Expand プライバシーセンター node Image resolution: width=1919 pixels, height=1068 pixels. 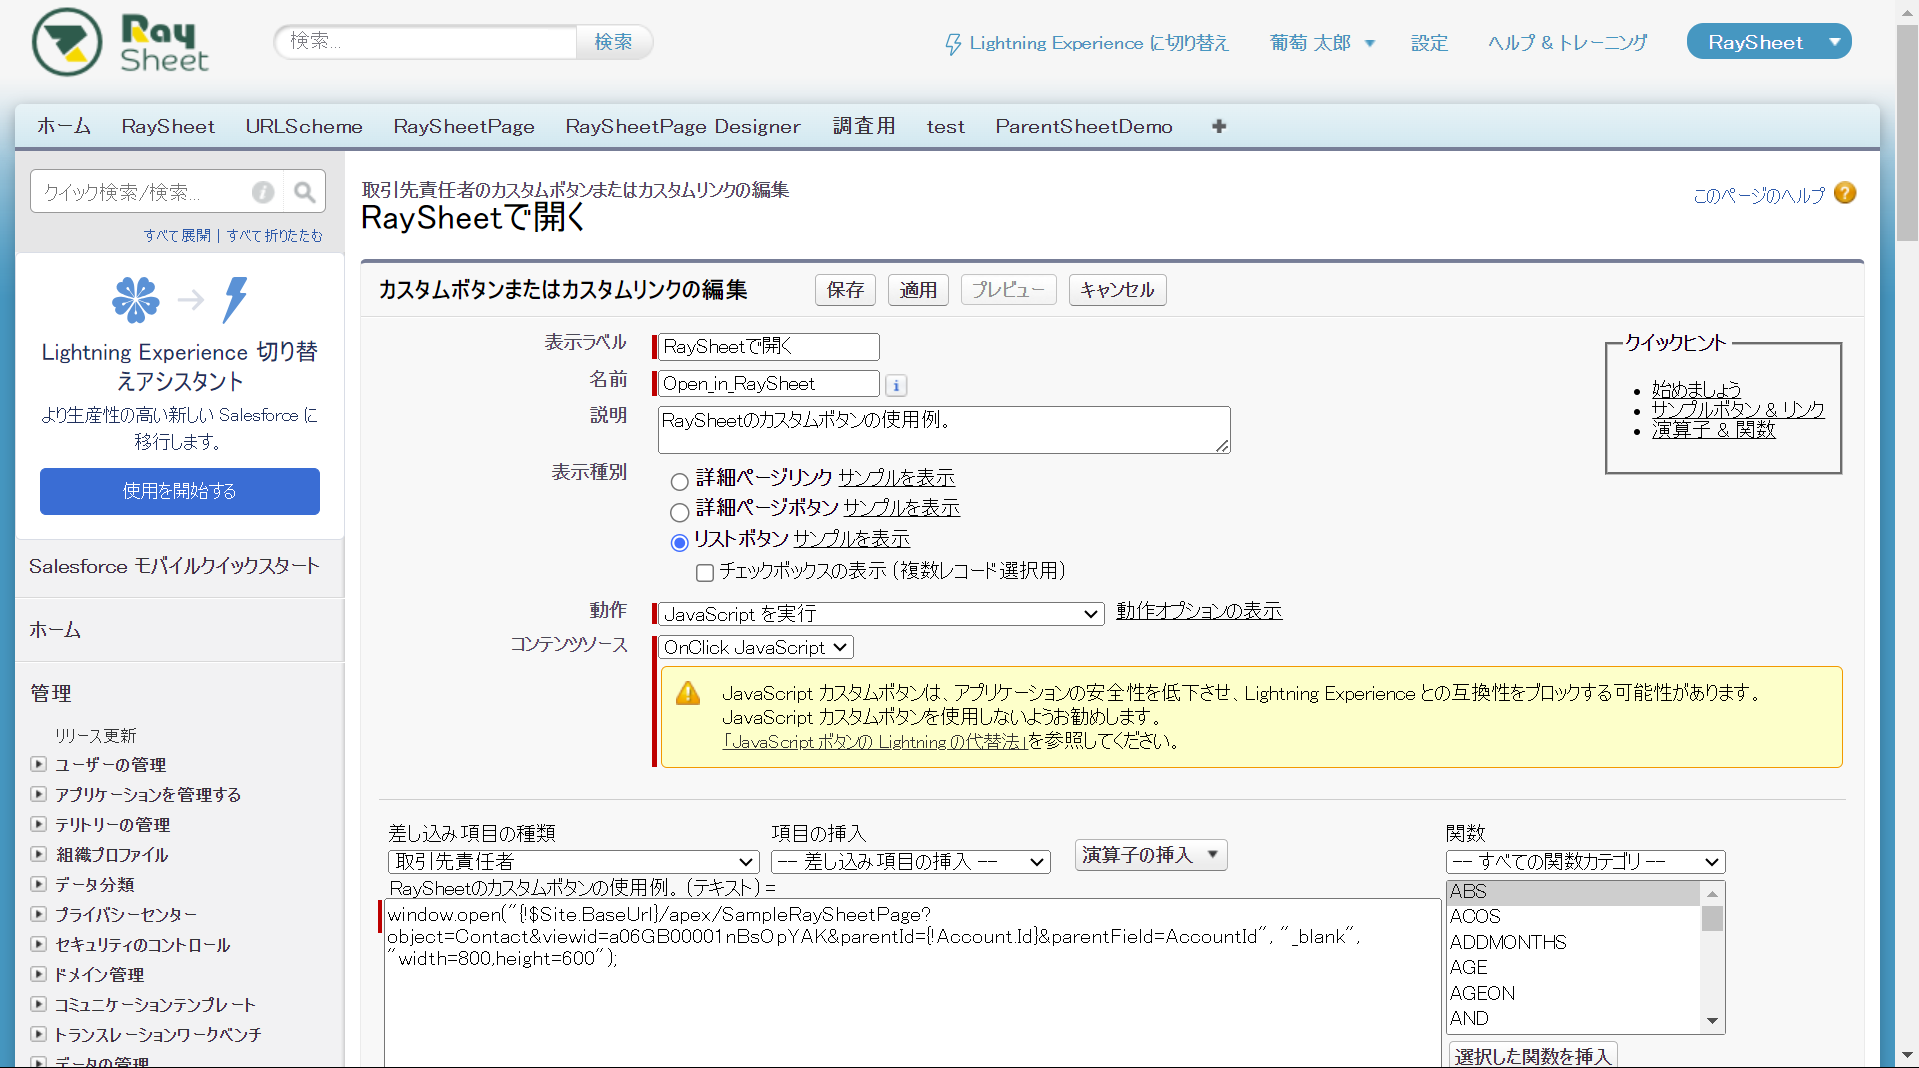38,914
